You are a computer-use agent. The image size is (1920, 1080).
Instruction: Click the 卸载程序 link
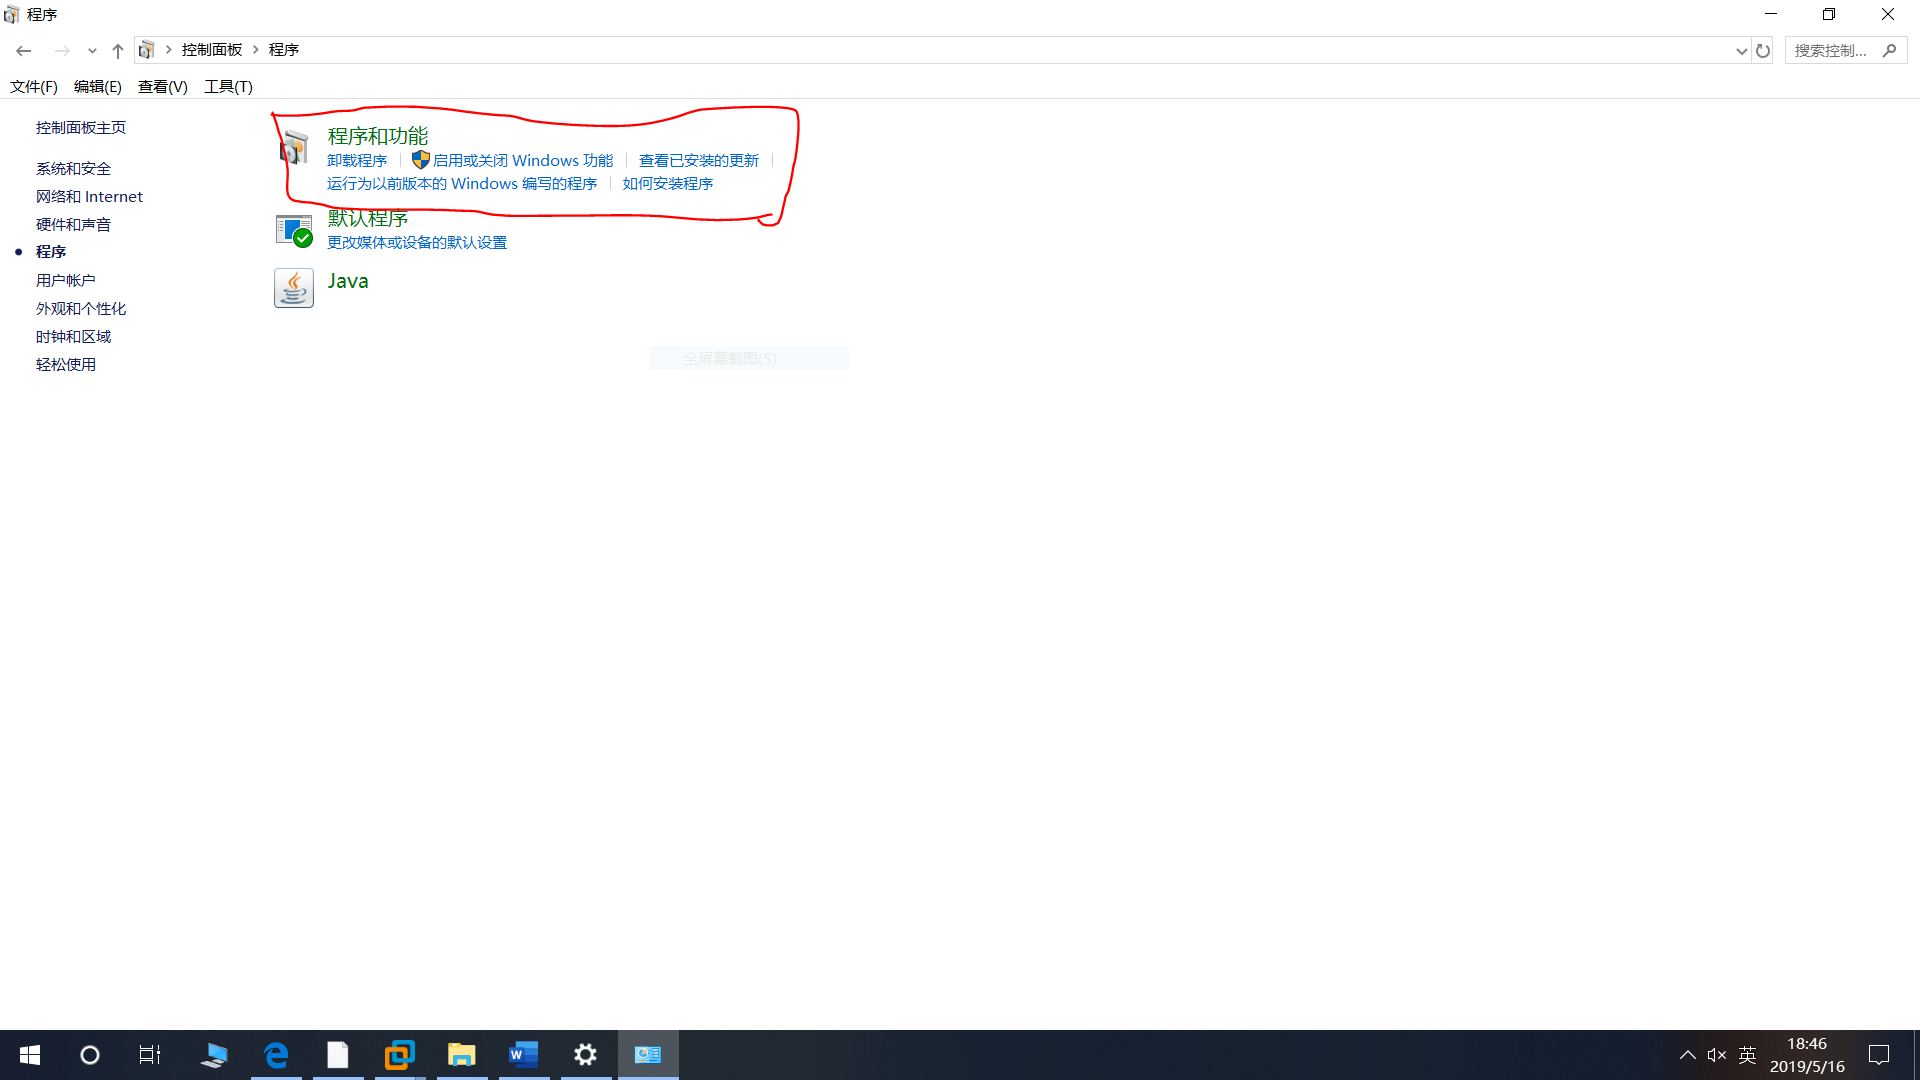point(357,161)
